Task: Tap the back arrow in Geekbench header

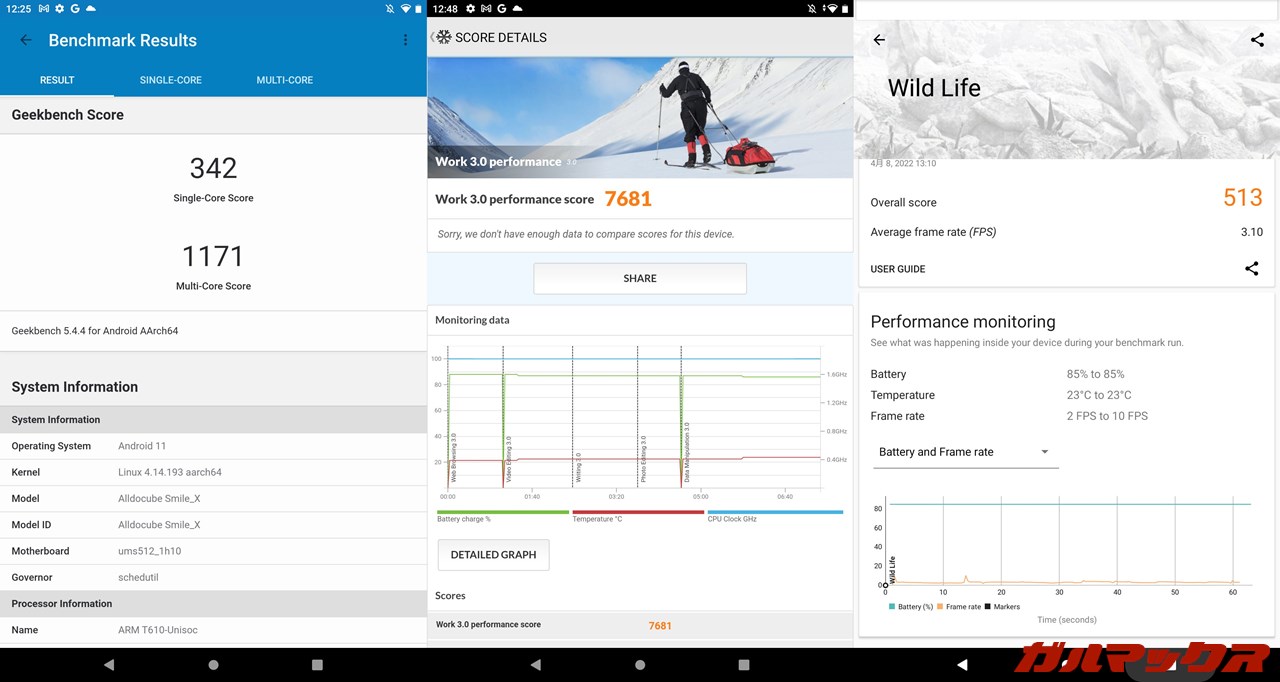Action: click(x=26, y=40)
